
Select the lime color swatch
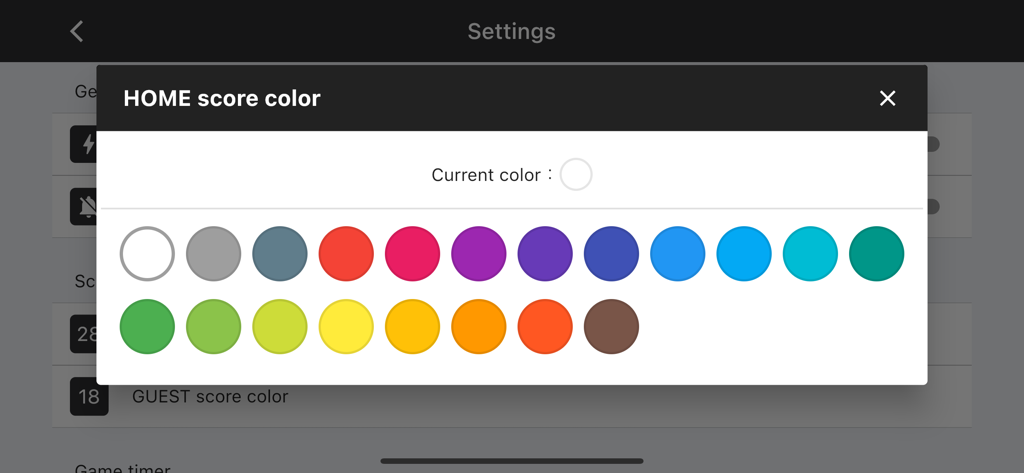pos(280,326)
